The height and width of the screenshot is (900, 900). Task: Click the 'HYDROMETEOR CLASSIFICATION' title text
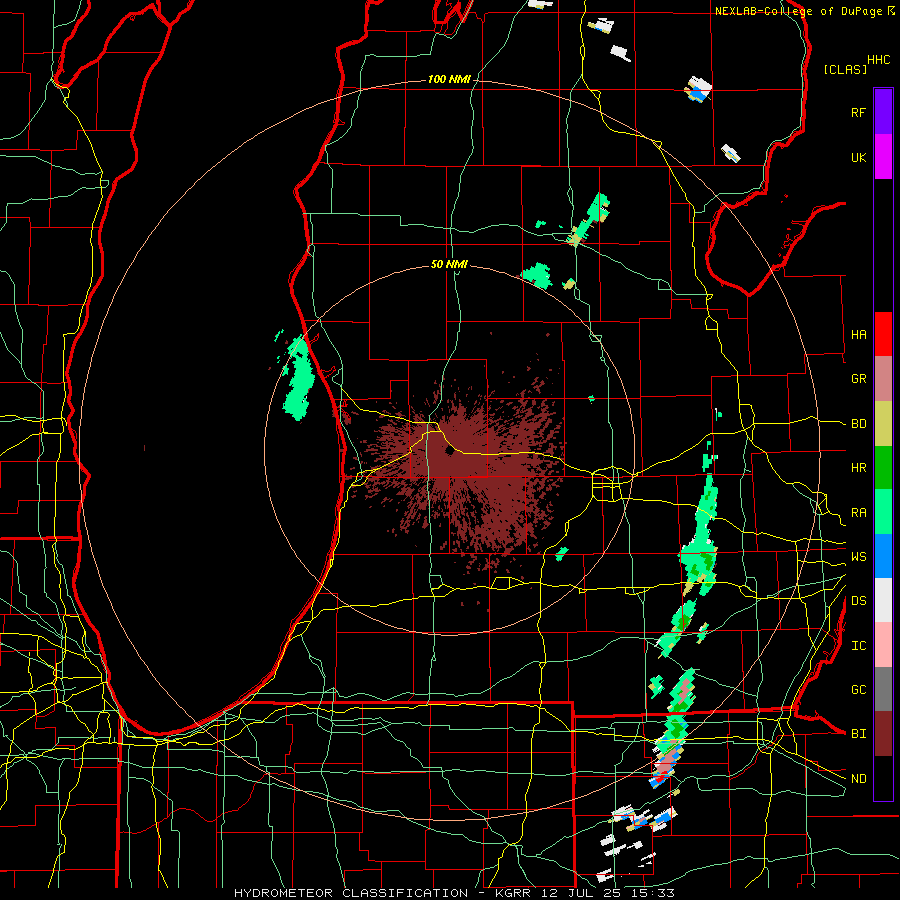point(351,893)
